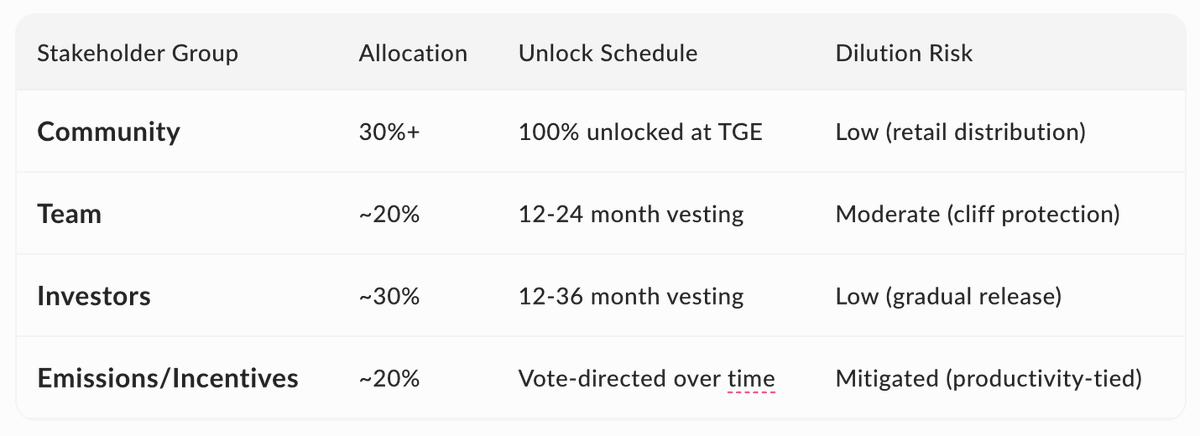1200x436 pixels.
Task: Select '12-24 month vesting' cell
Action: point(631,214)
